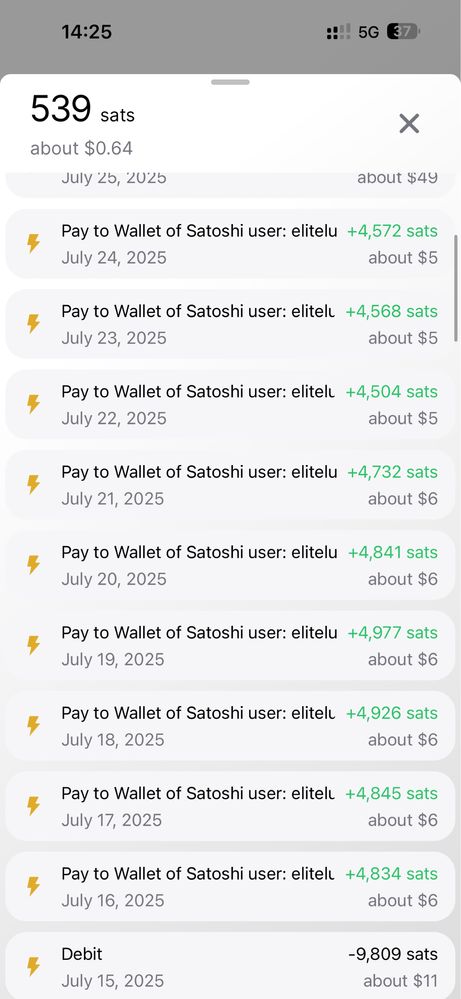Tap the about $0.64 fiat value
The width and height of the screenshot is (461, 999).
point(82,148)
